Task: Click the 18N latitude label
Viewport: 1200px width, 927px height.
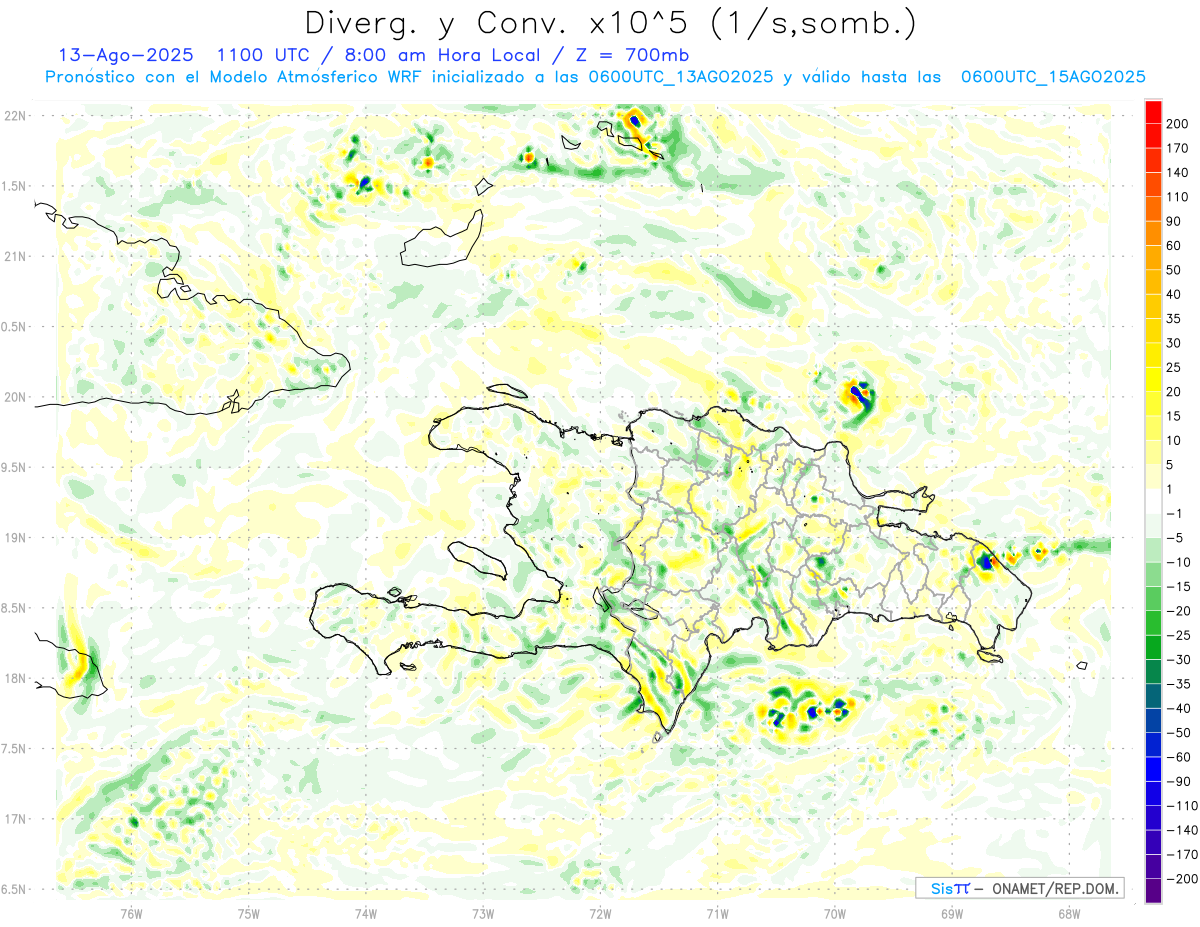Action: tap(15, 678)
